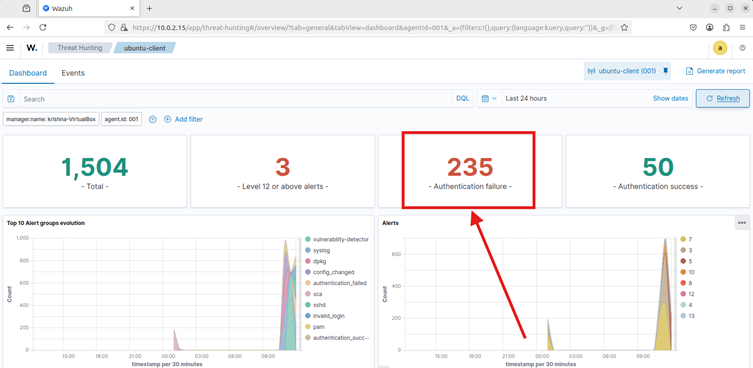Reload the current browser page
The height and width of the screenshot is (368, 753).
coord(43,27)
